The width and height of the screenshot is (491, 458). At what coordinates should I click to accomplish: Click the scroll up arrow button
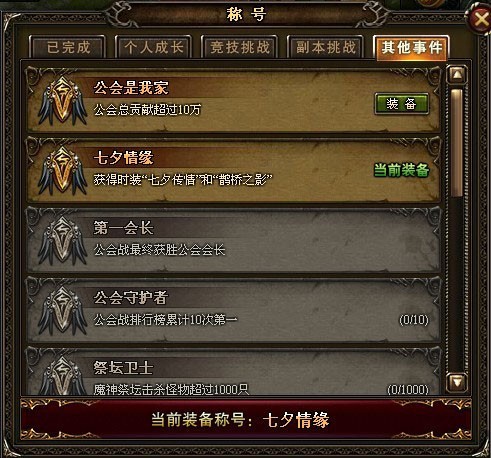[x=457, y=75]
